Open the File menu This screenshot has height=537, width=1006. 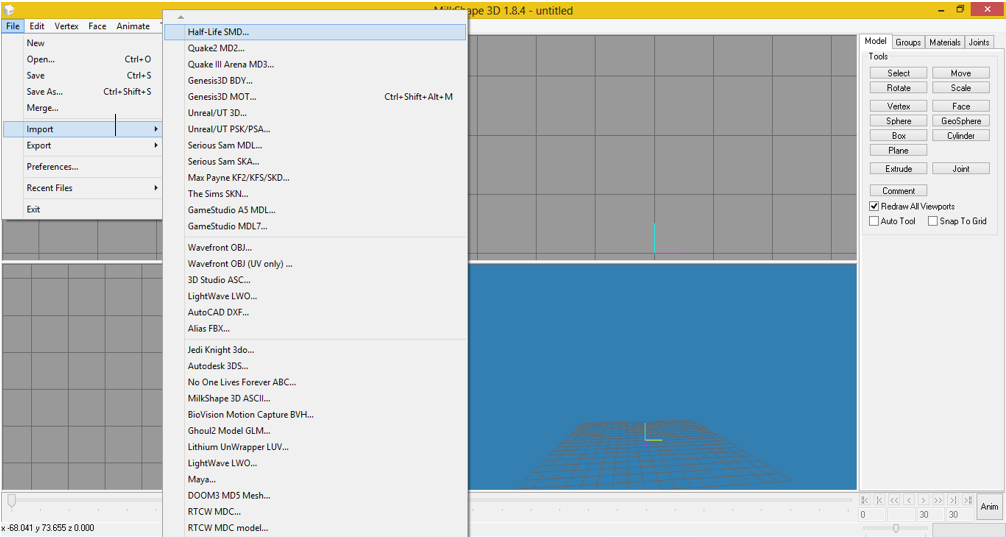click(x=13, y=26)
